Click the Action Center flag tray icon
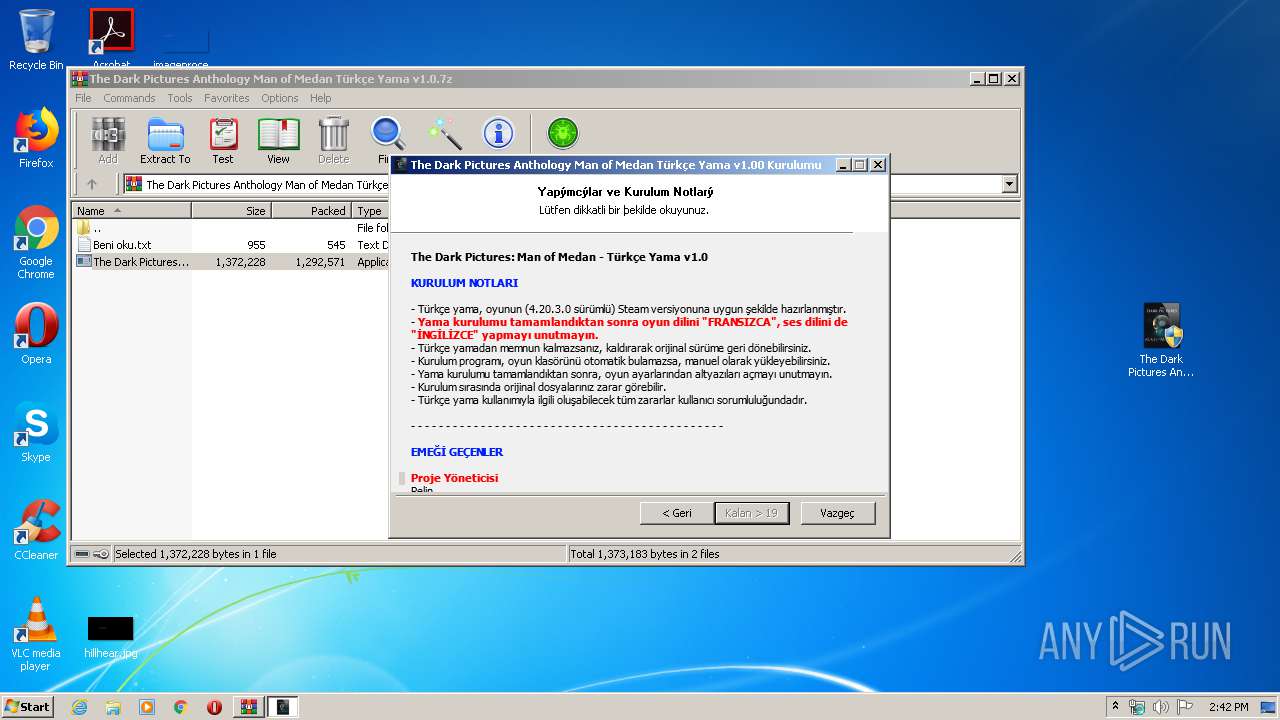Screen dimensions: 1280x720 [x=1185, y=707]
